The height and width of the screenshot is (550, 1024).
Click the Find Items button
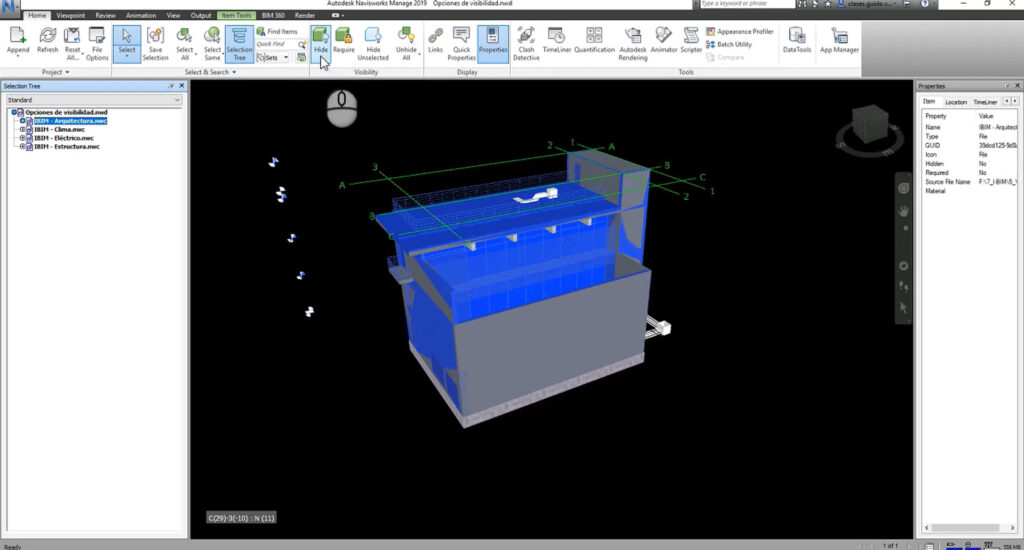point(277,31)
